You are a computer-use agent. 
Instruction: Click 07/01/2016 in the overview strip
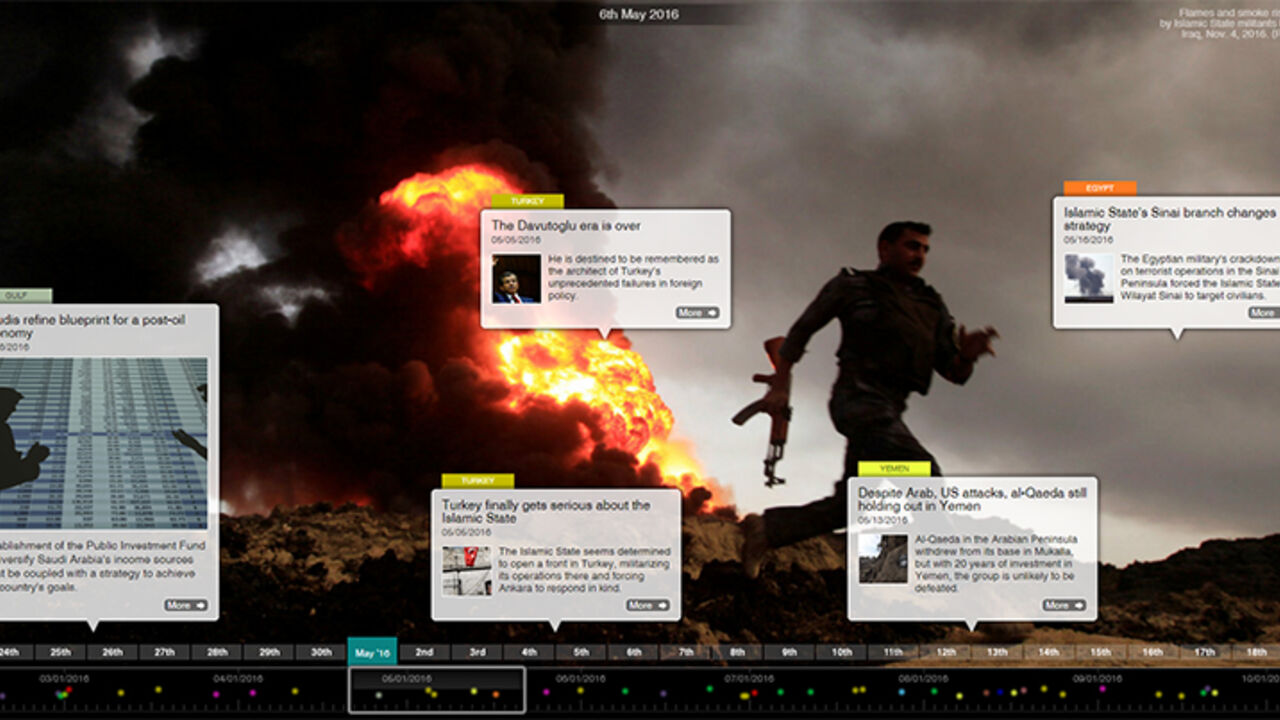751,678
